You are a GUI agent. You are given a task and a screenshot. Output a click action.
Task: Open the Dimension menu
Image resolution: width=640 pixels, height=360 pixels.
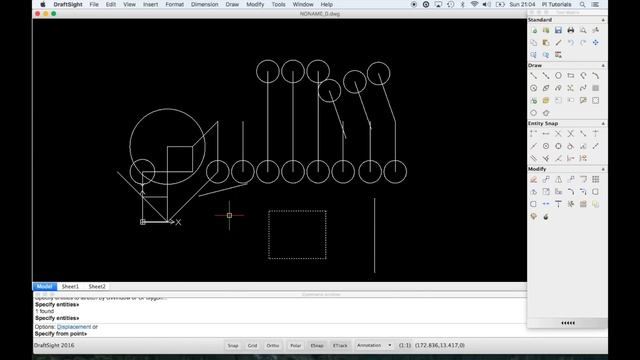(x=204, y=4)
